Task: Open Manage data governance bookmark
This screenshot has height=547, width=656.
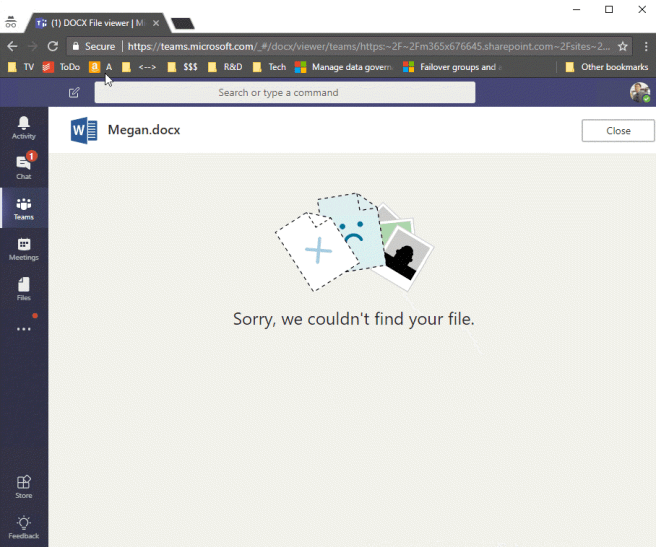Action: coord(344,67)
